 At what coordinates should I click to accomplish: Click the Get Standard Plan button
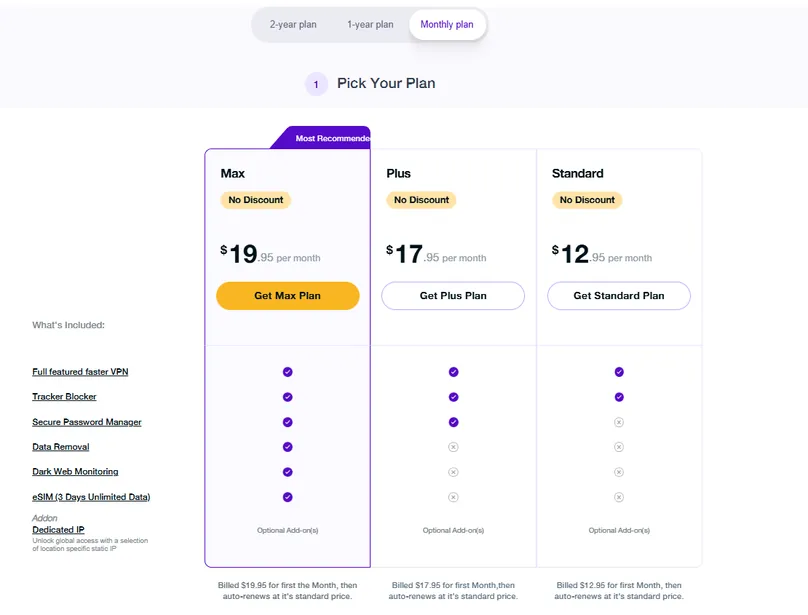coord(619,295)
